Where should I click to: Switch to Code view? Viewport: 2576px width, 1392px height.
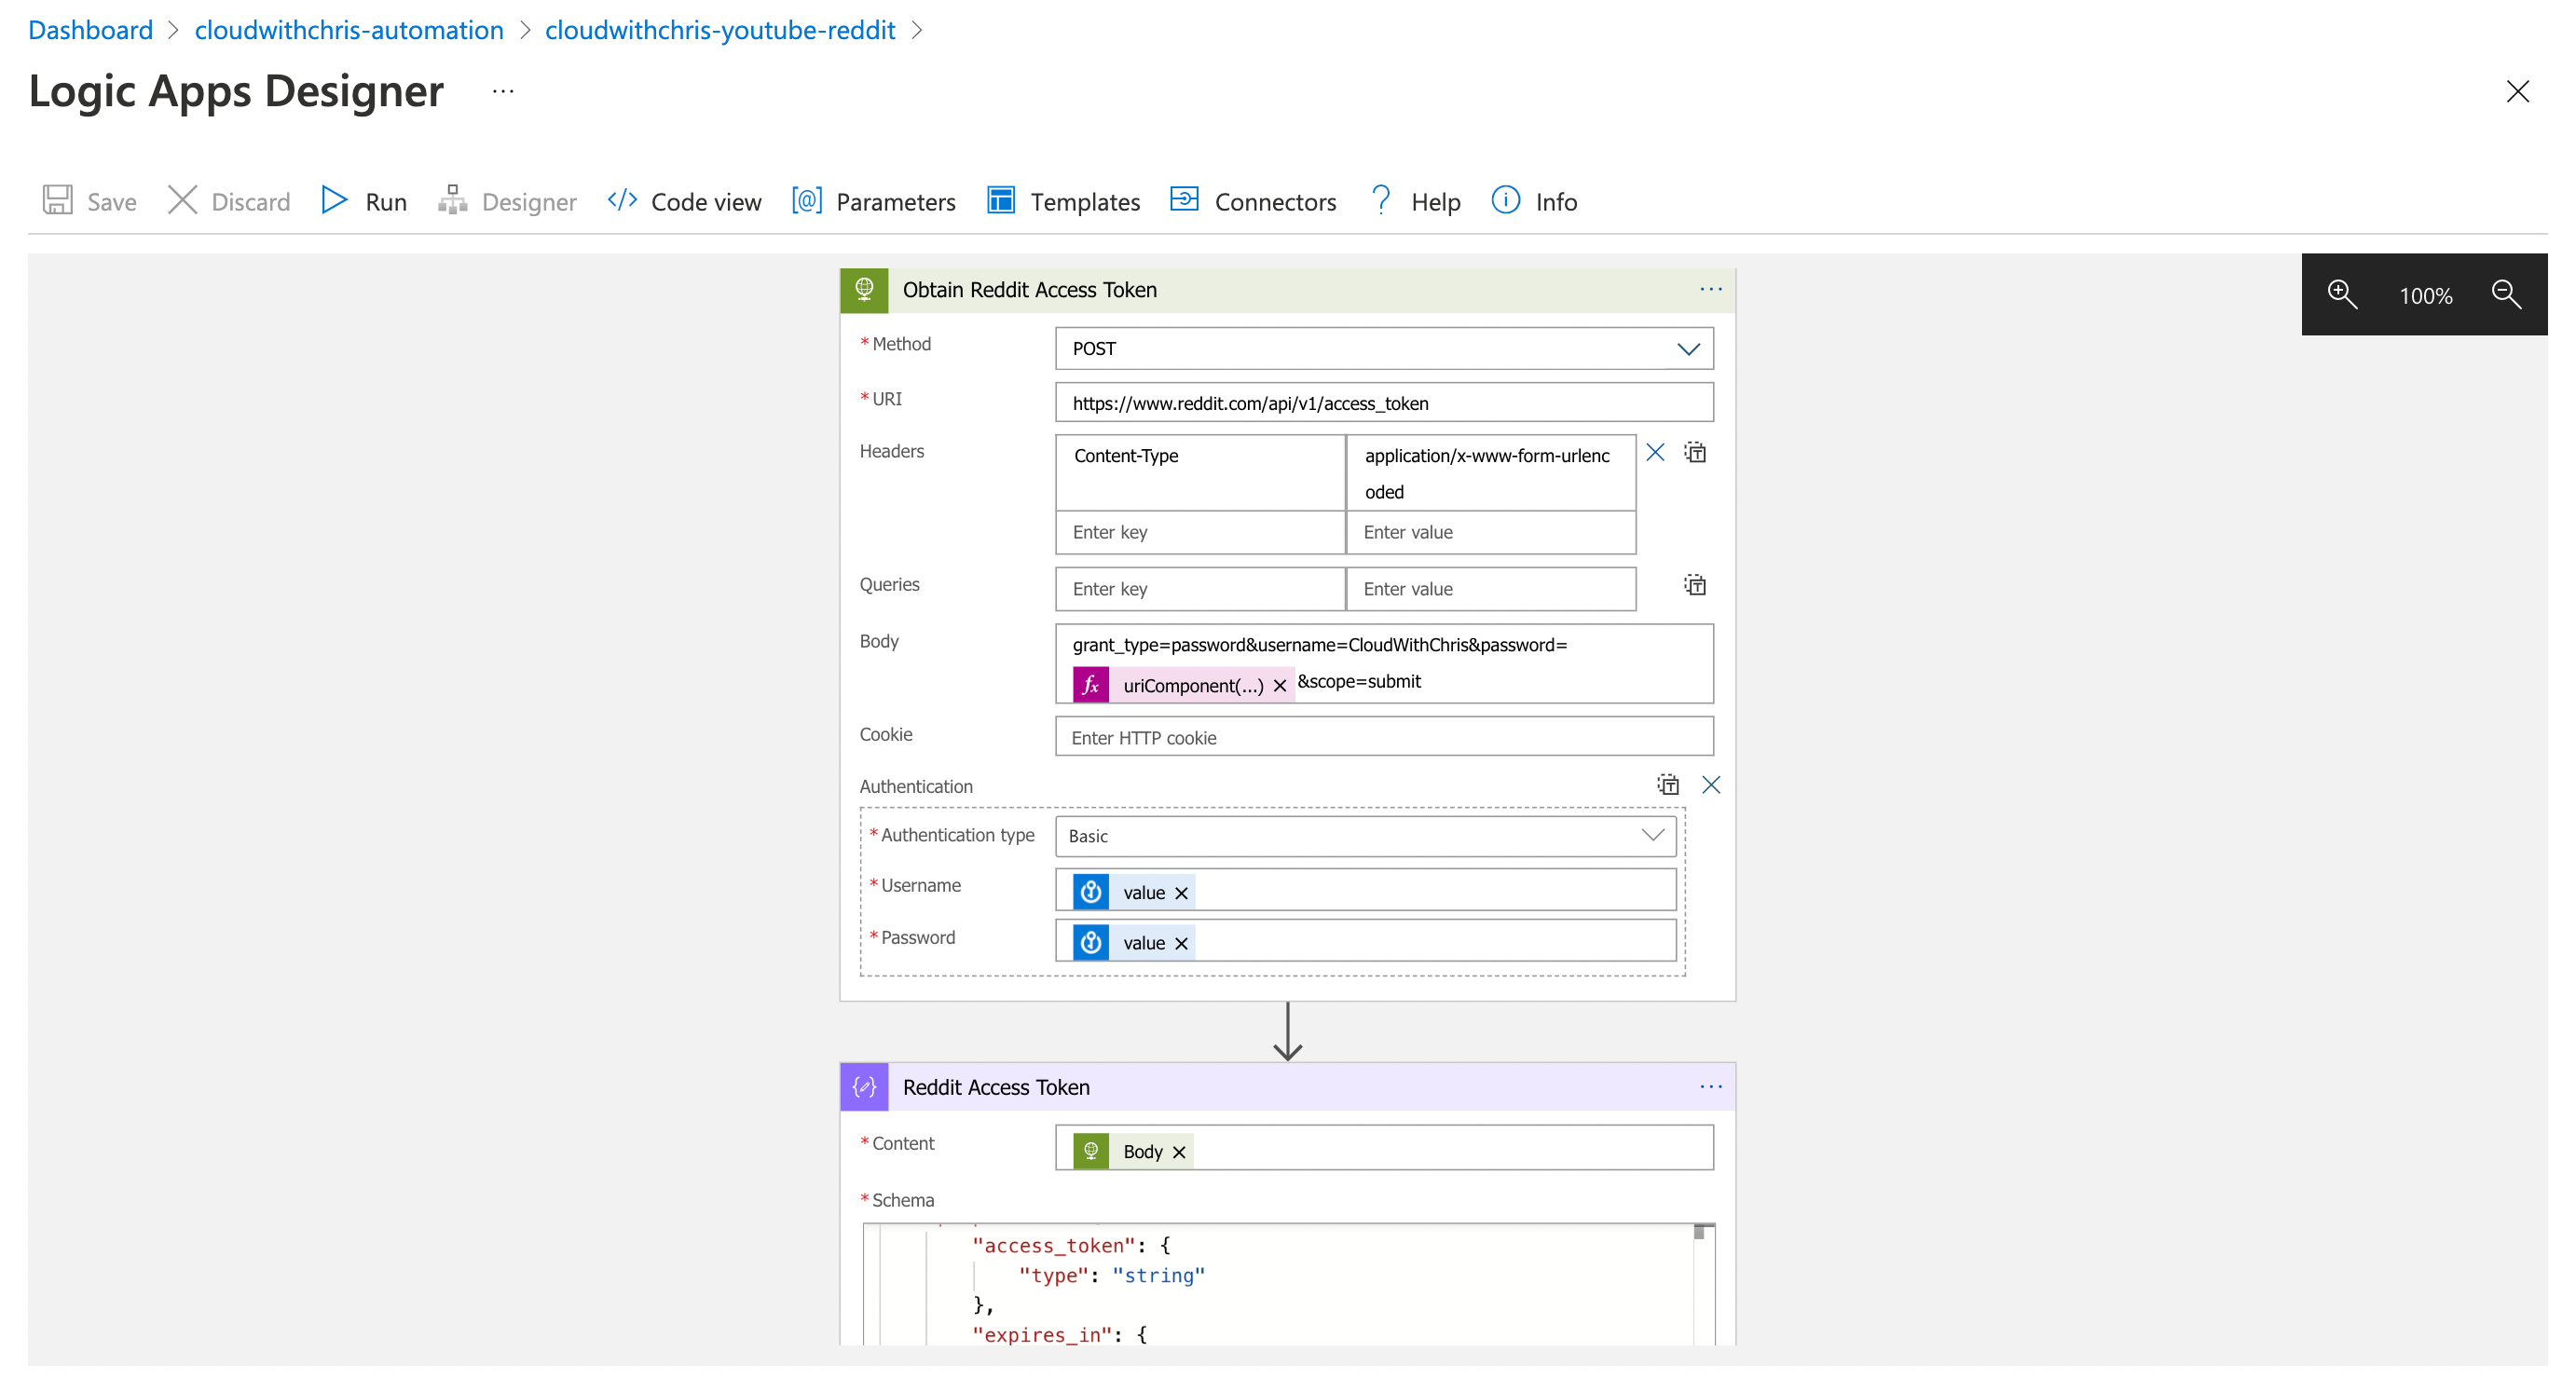[683, 200]
